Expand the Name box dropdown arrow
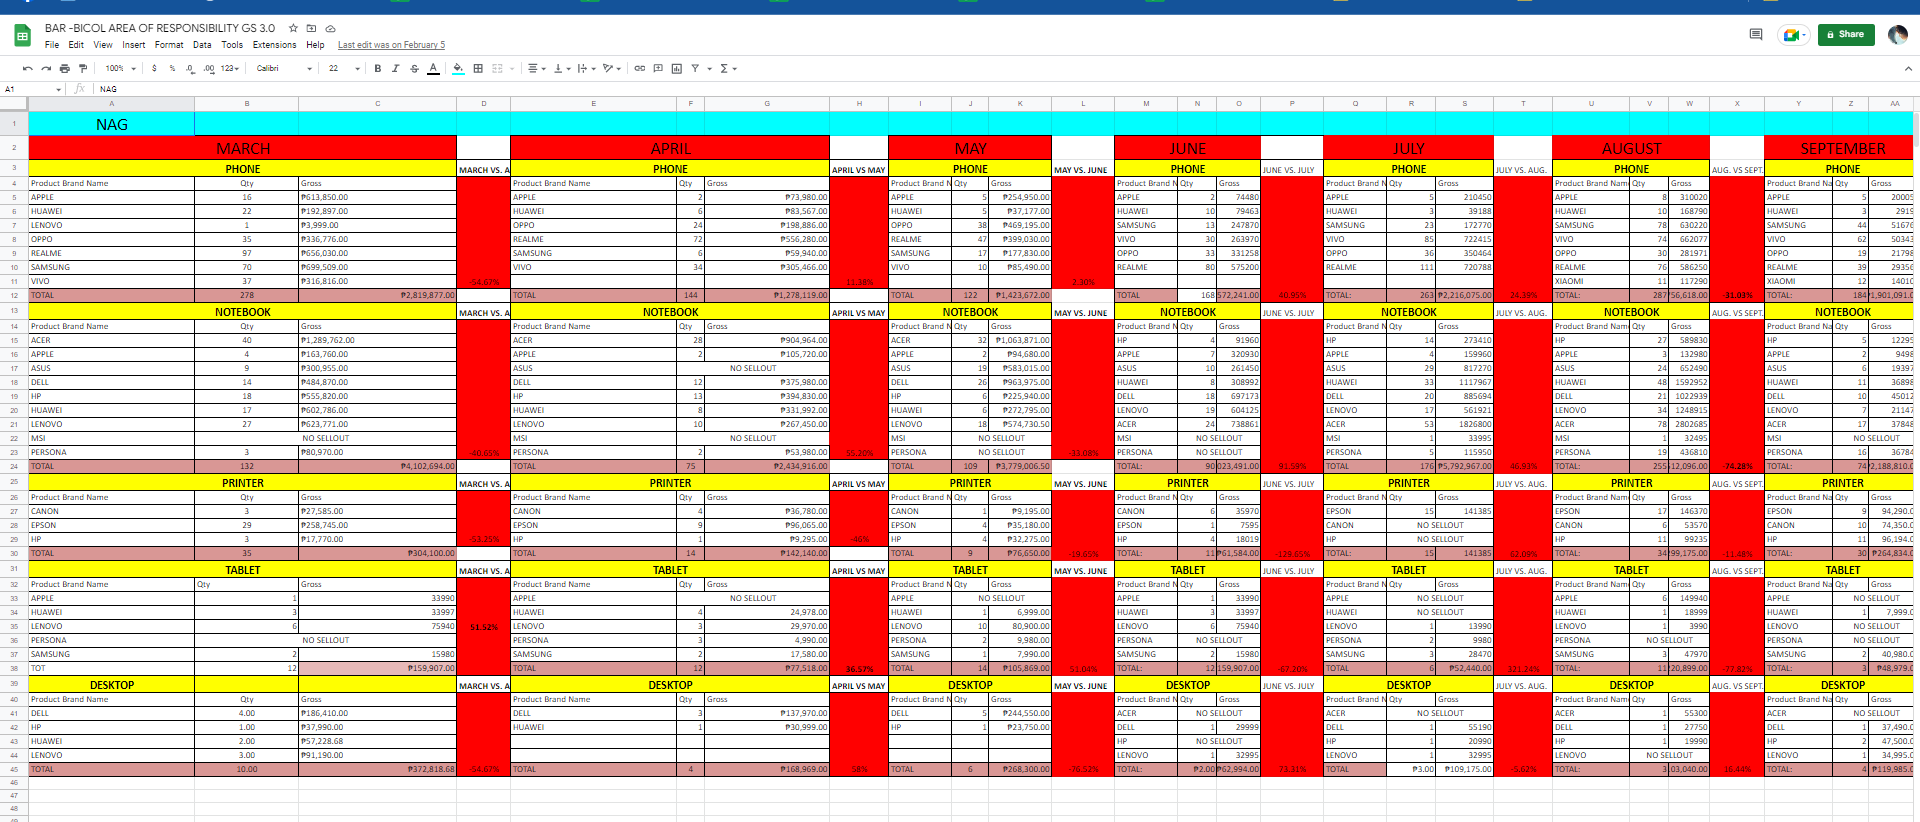 pyautogui.click(x=59, y=89)
